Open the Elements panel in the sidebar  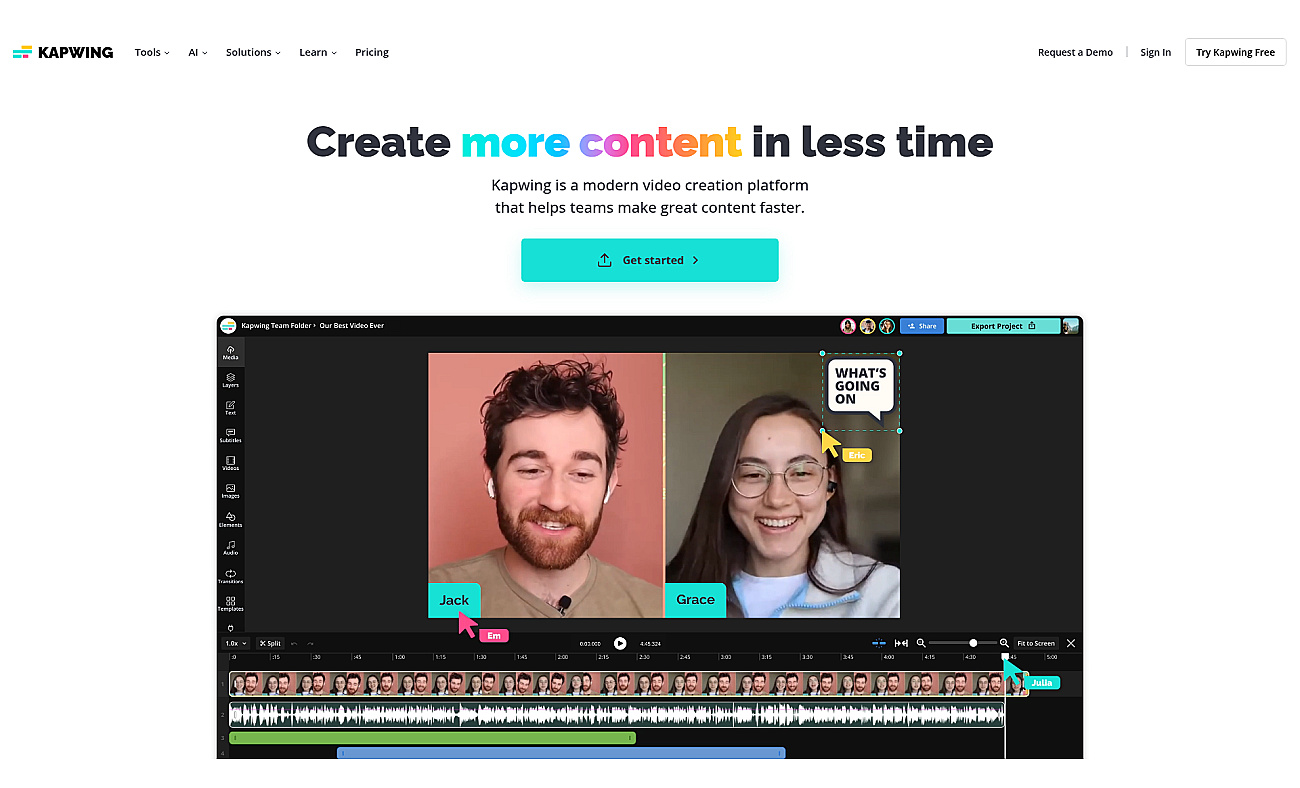pyautogui.click(x=230, y=520)
